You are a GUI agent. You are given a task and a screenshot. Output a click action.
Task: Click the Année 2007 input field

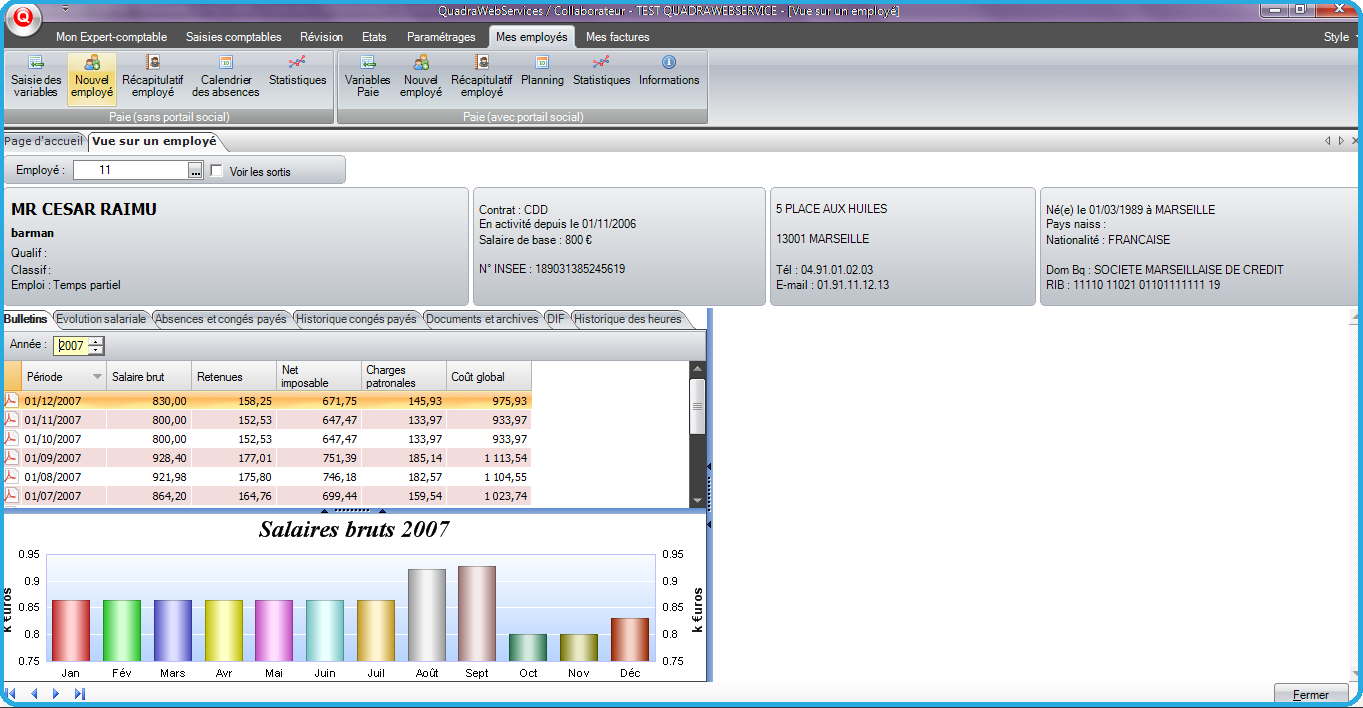pyautogui.click(x=70, y=346)
